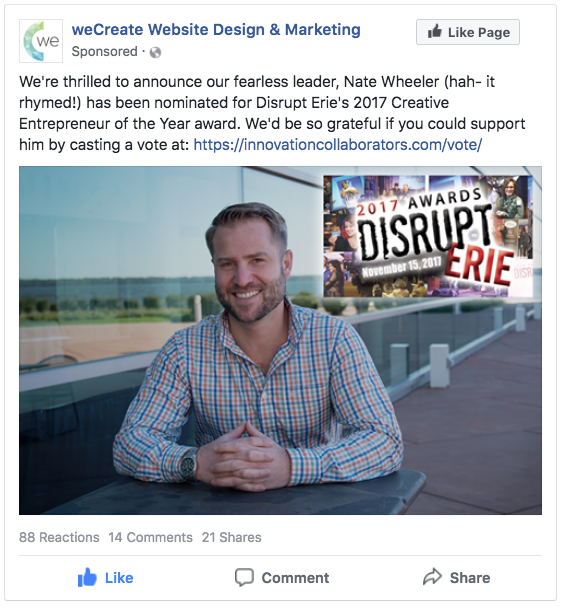Image resolution: width=566 pixels, height=610 pixels.
Task: Click the Comment text button
Action: (x=295, y=578)
